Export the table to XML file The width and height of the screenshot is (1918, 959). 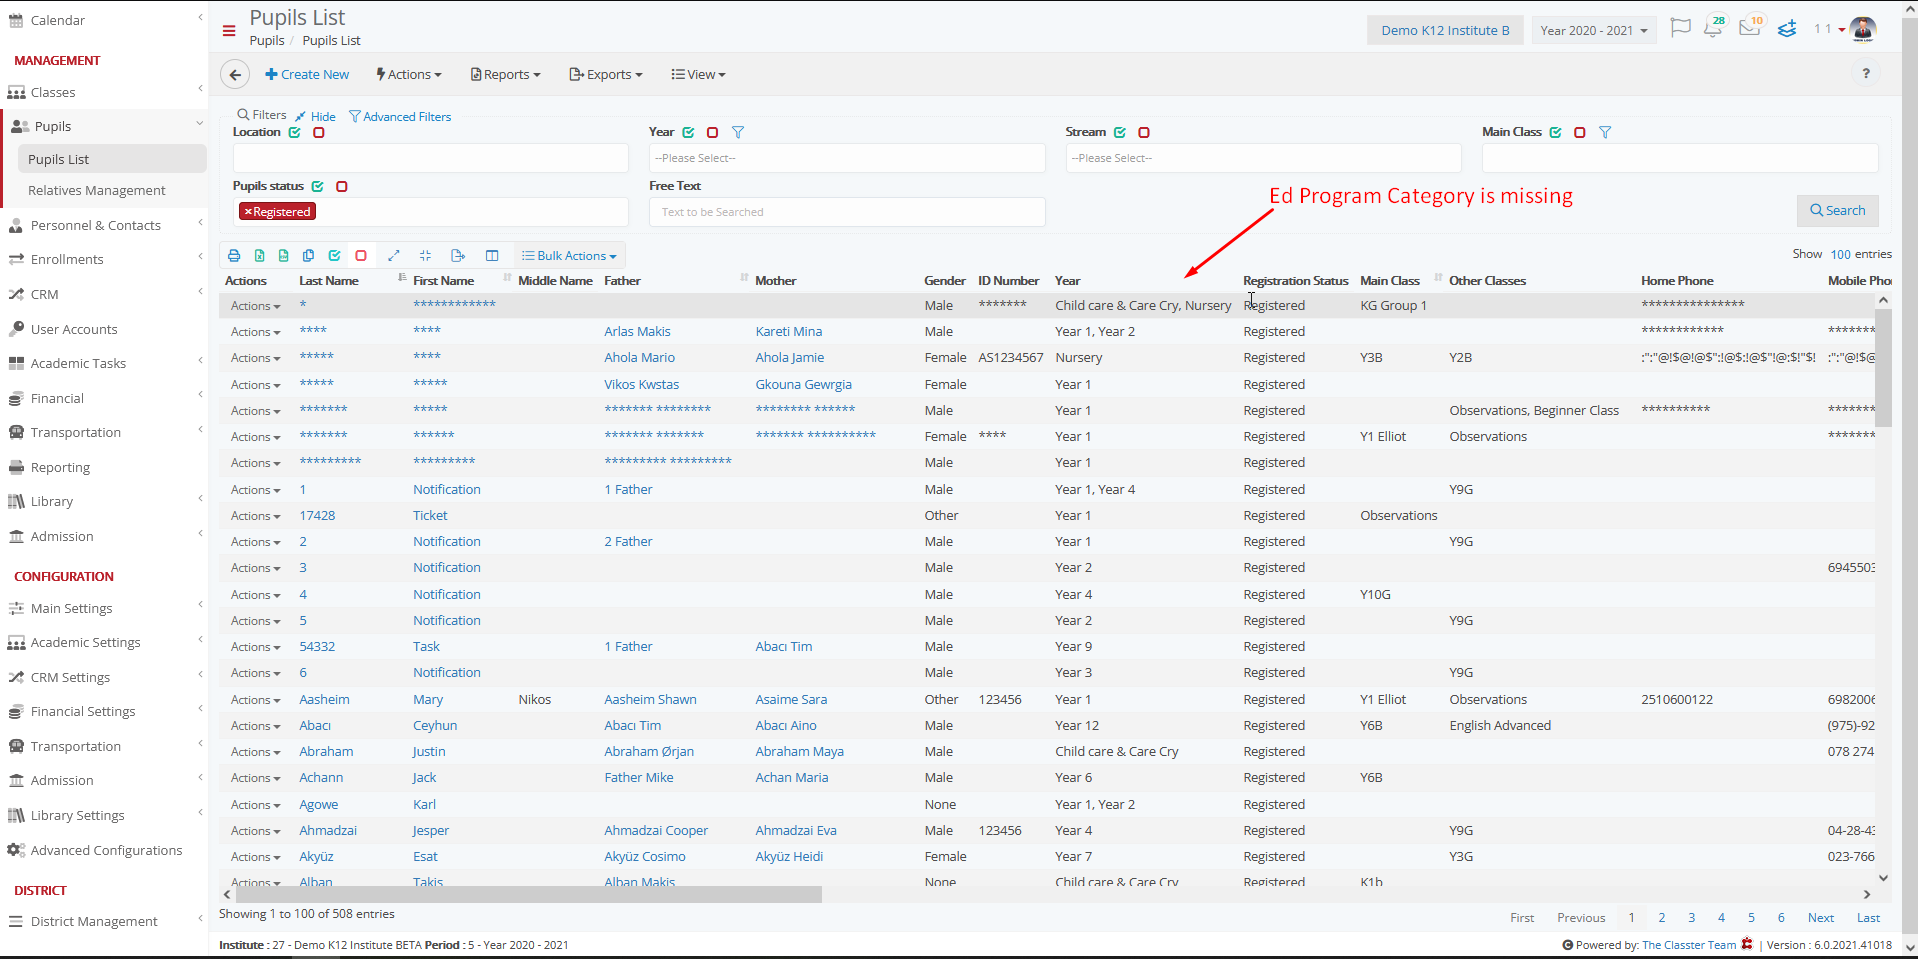click(x=283, y=256)
